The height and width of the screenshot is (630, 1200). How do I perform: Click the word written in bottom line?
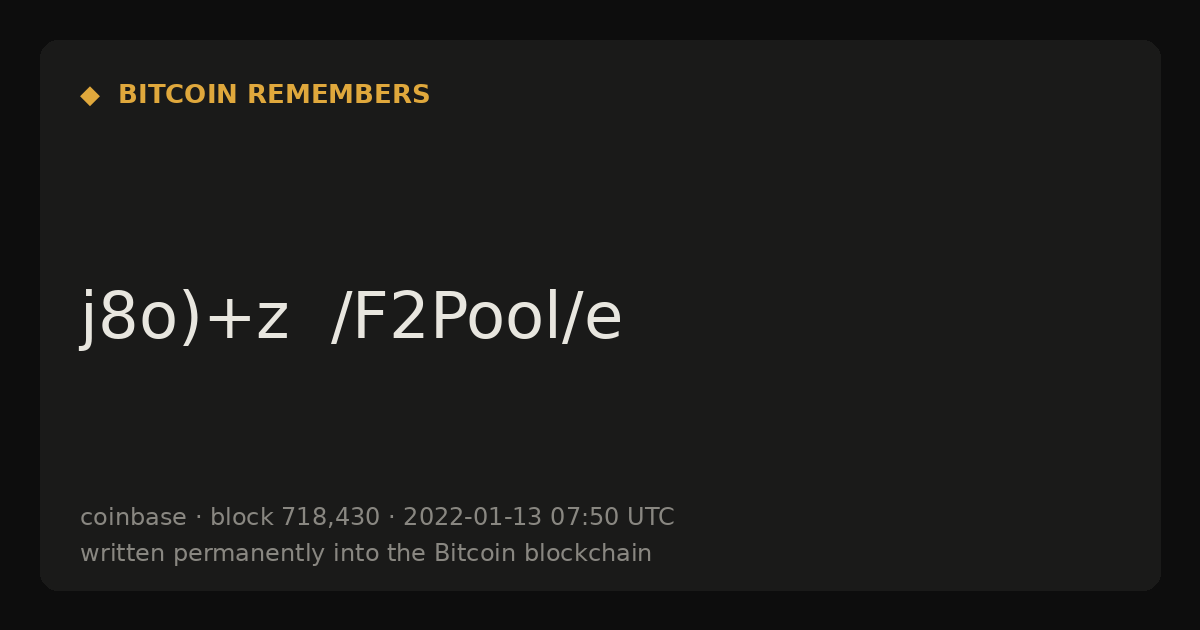coord(123,553)
